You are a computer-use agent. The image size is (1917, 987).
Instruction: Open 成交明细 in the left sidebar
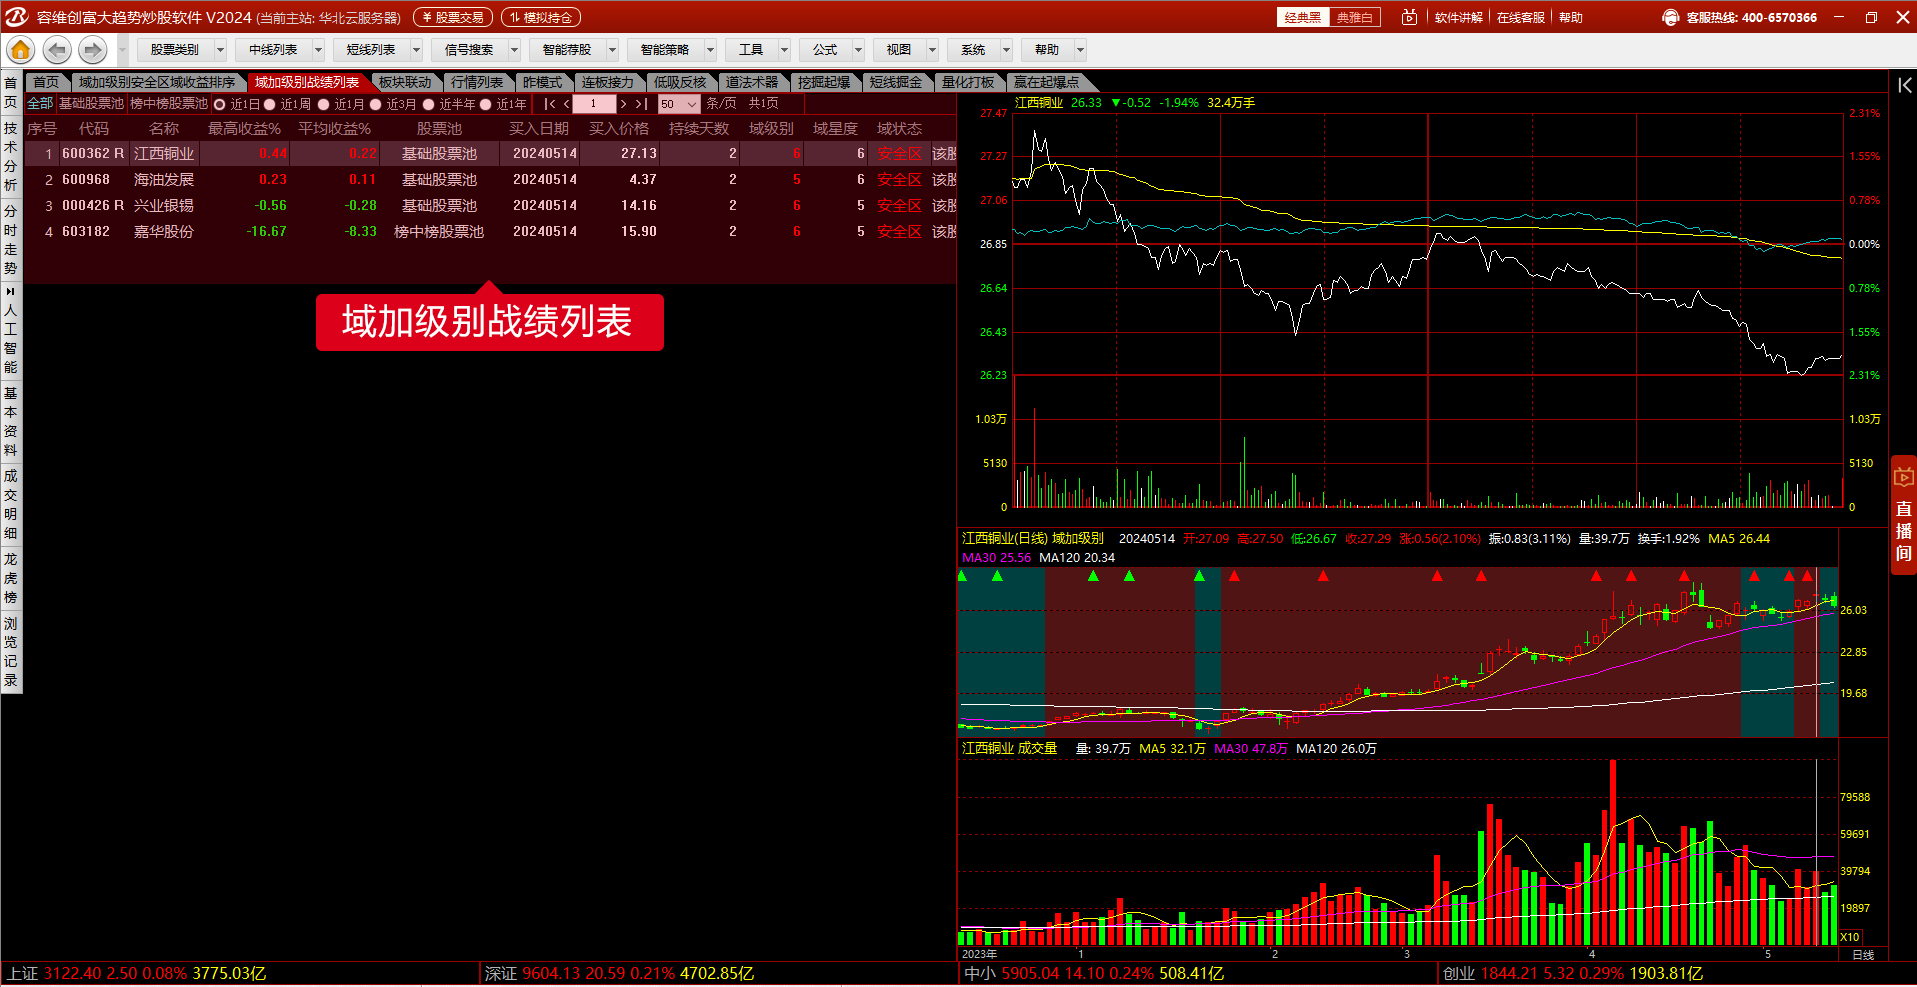pos(11,505)
